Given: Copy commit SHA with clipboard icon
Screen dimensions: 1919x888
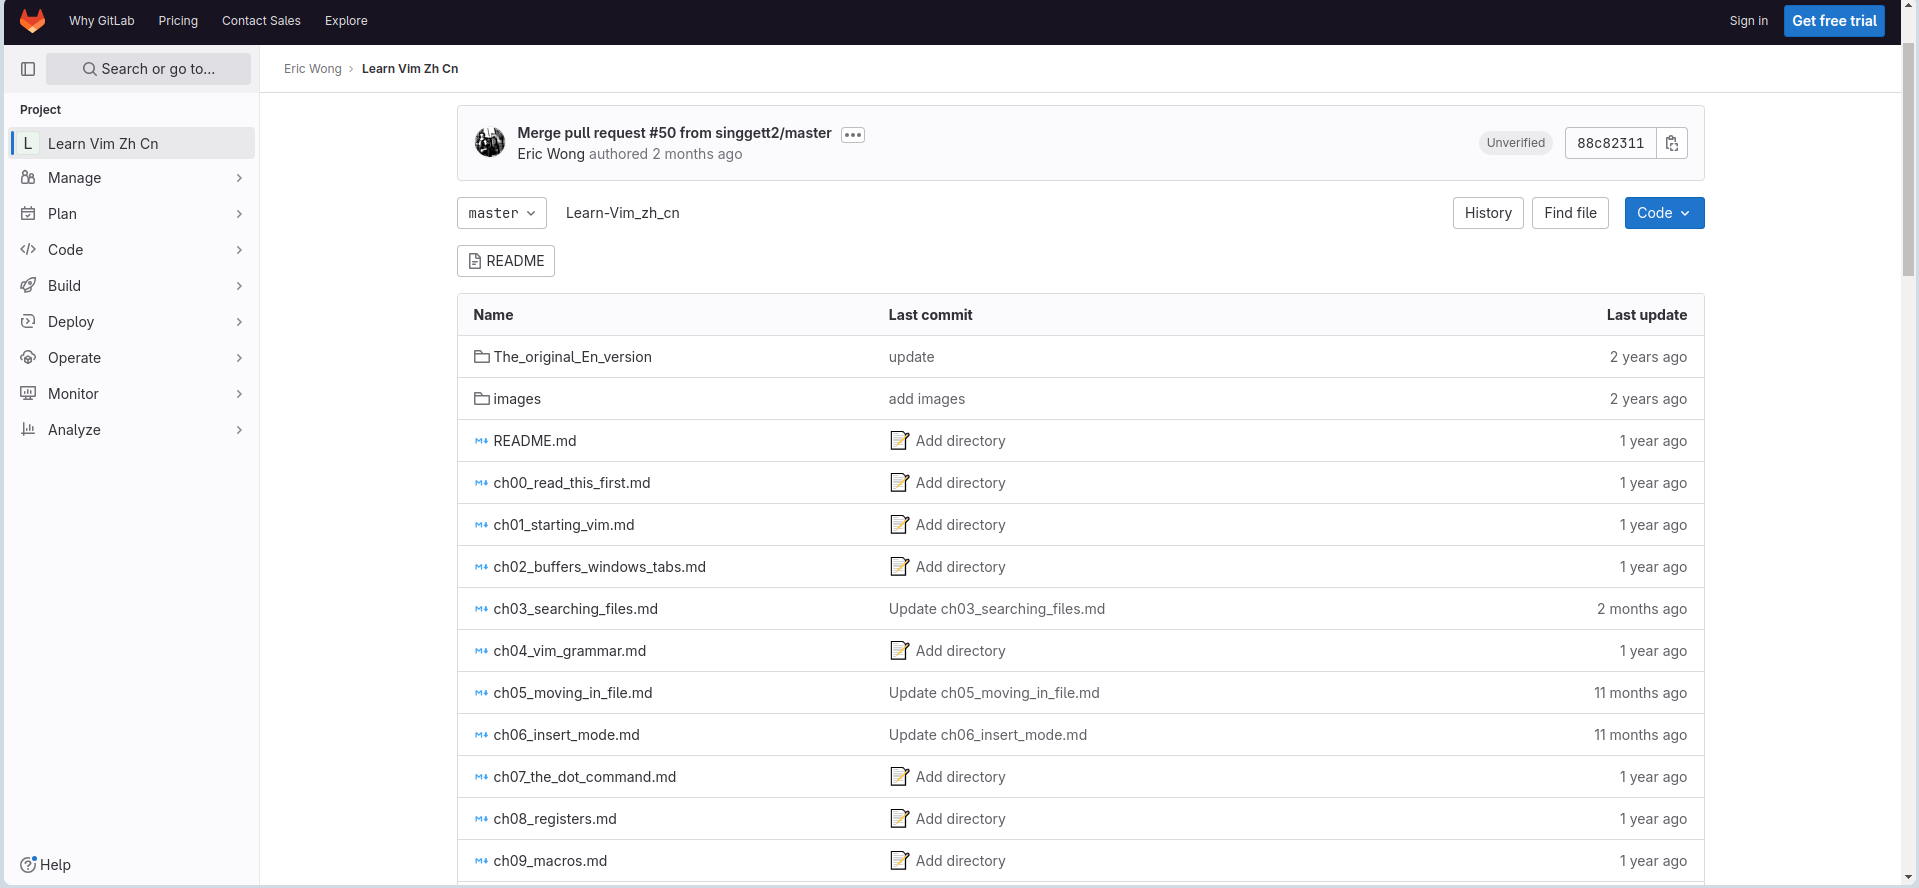Looking at the screenshot, I should click(1672, 143).
